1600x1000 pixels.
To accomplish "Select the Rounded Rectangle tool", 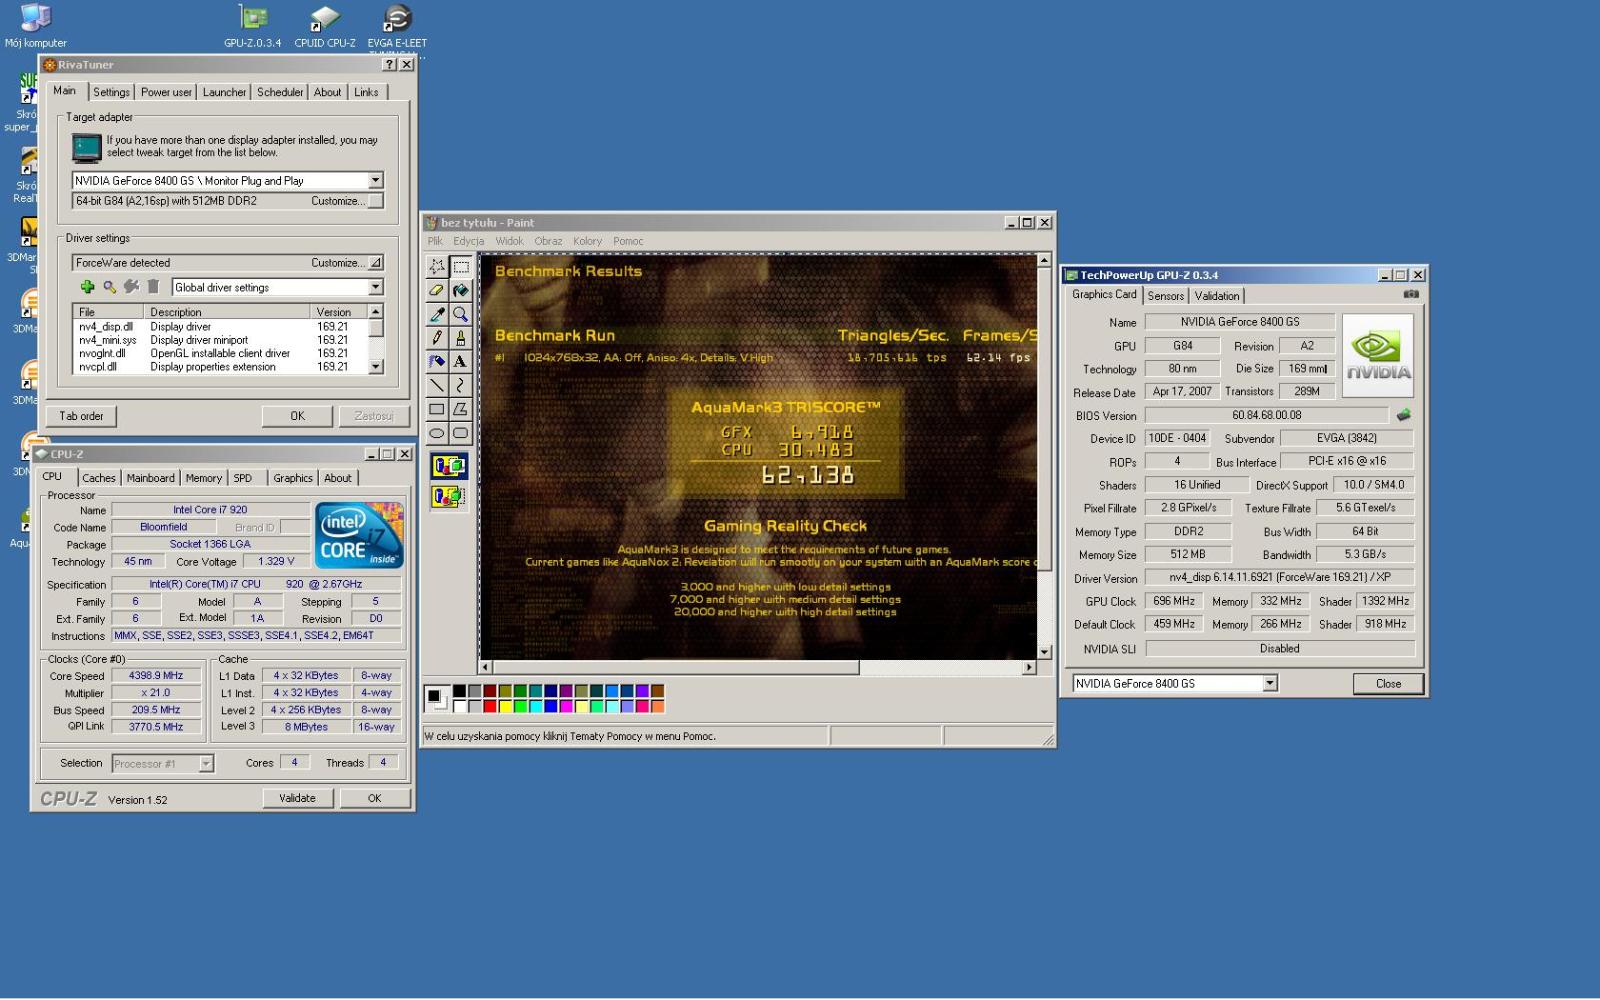I will 460,433.
